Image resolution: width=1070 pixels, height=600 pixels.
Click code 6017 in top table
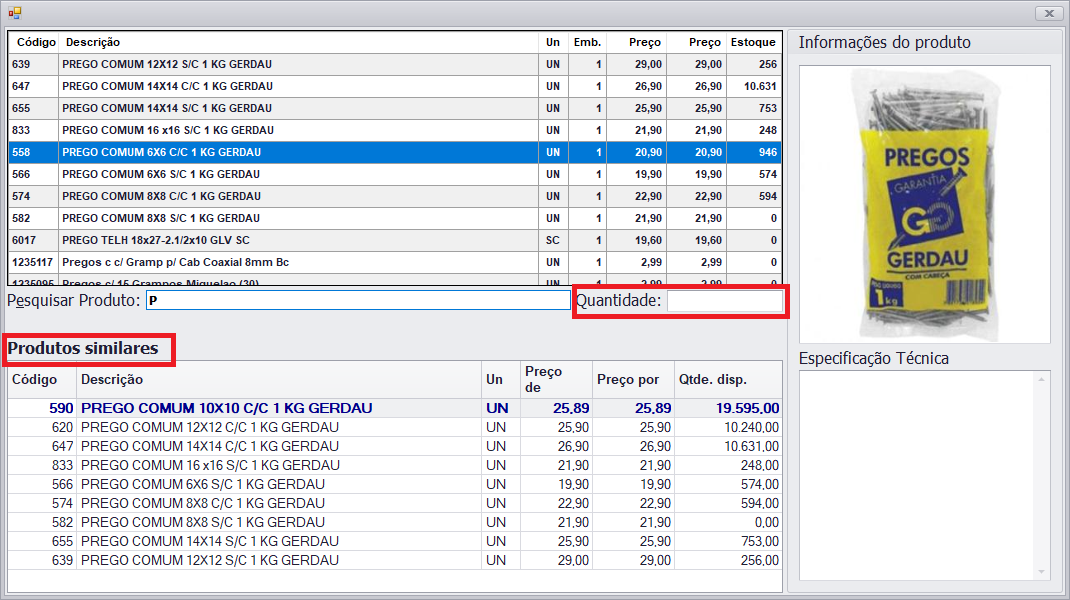tap(24, 240)
